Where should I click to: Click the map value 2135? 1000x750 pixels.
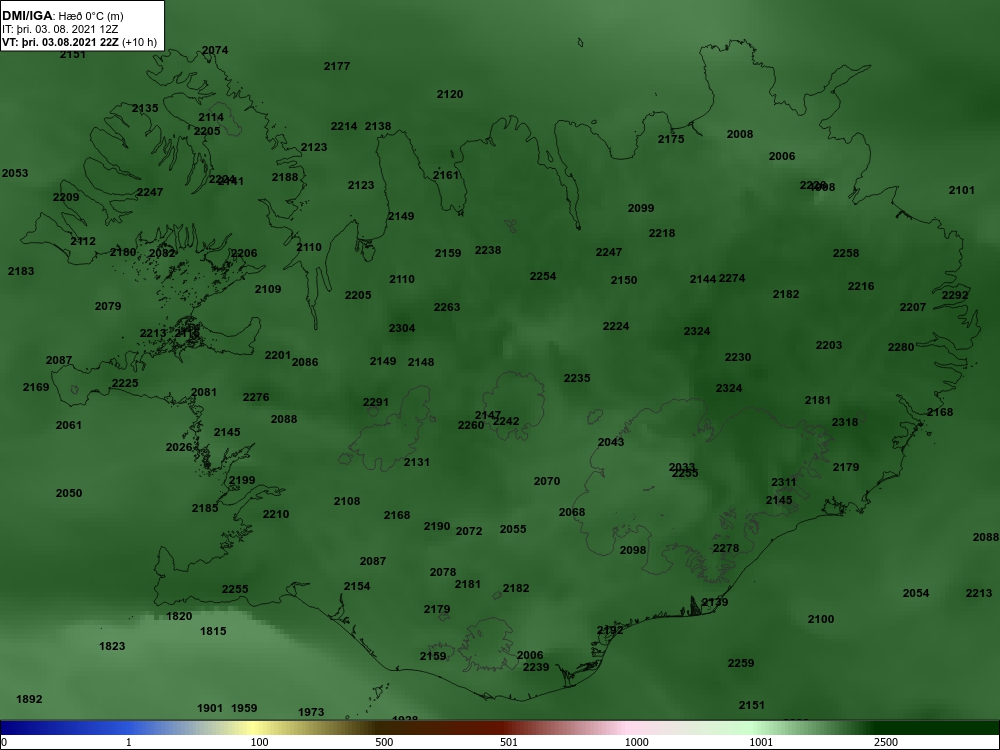click(x=145, y=108)
